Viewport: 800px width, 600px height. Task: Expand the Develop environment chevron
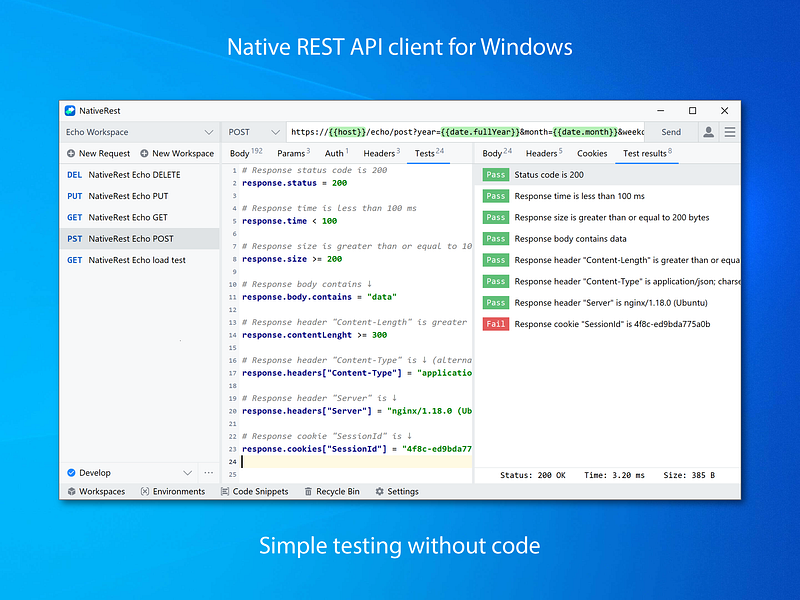[188, 472]
